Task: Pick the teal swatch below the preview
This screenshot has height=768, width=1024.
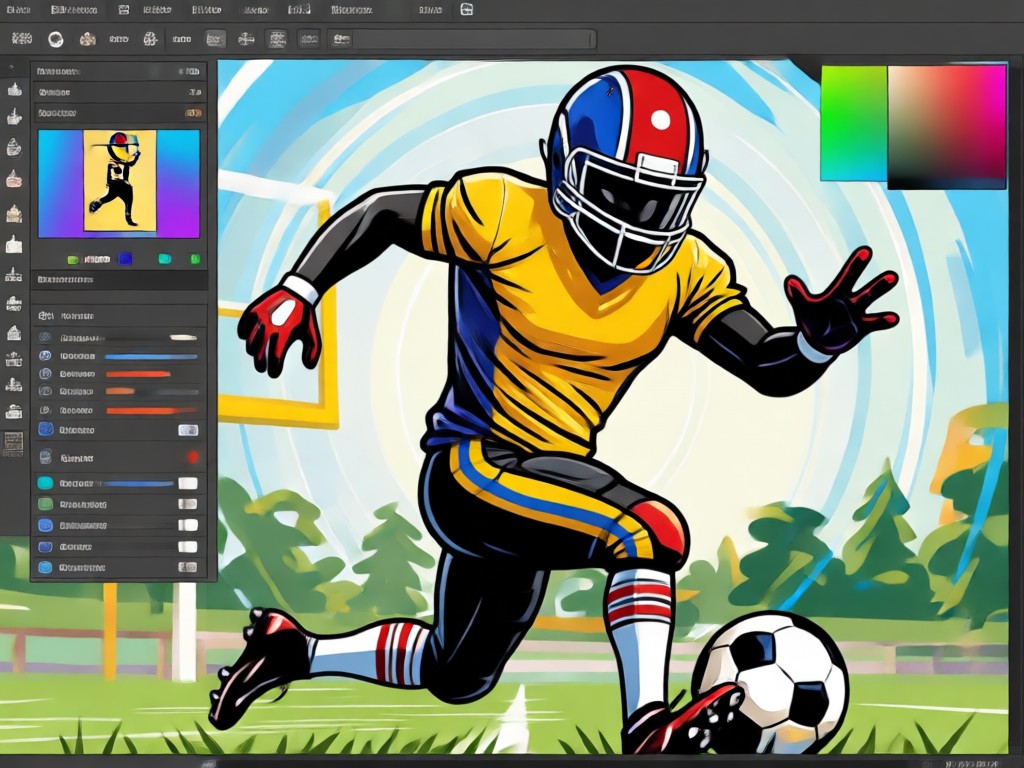Action: [165, 259]
